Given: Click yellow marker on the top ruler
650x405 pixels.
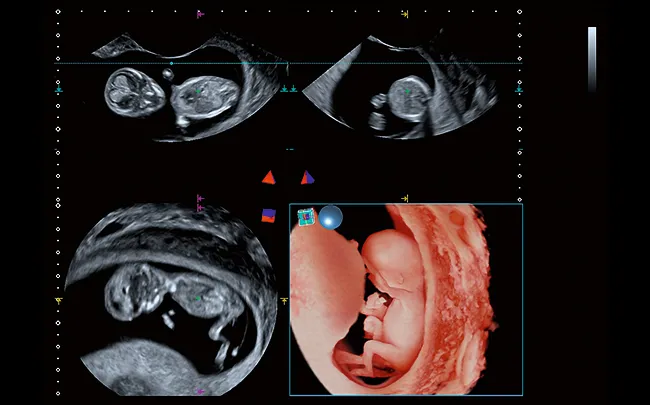Looking at the screenshot, I should point(405,14).
